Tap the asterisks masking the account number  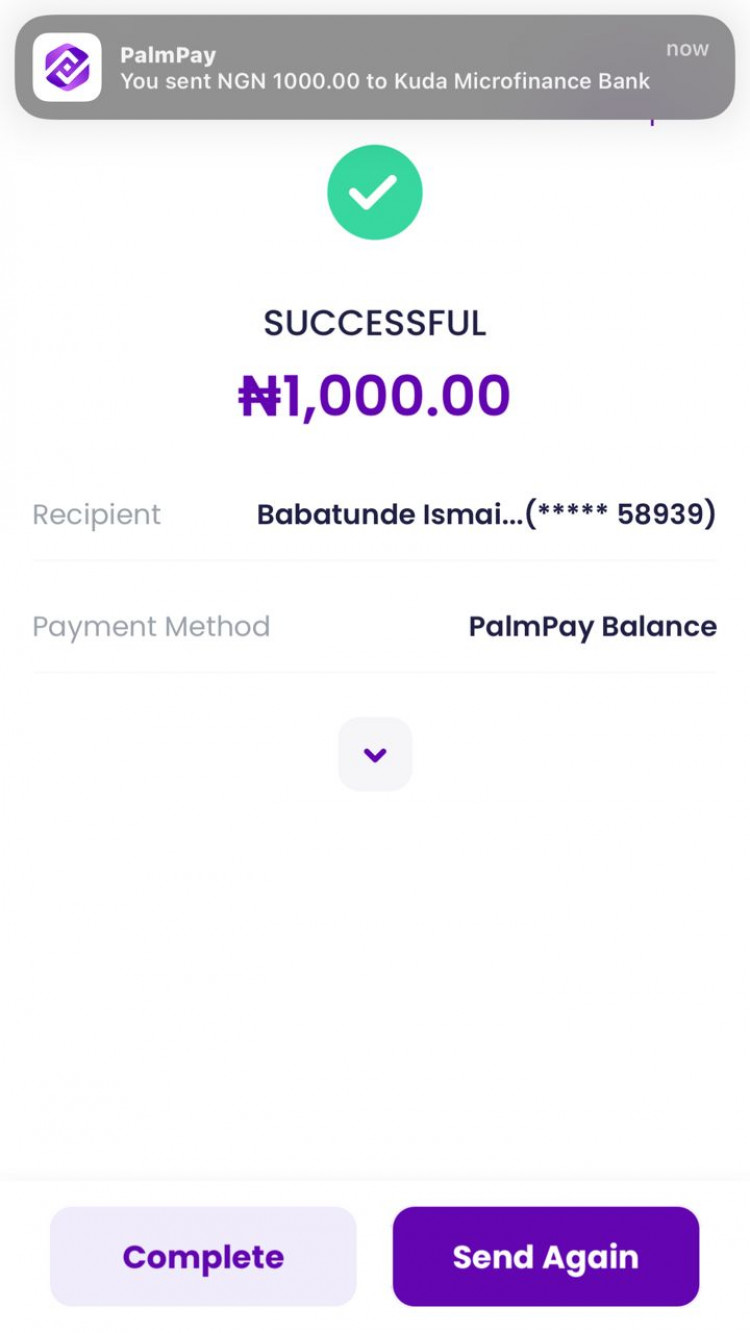(572, 514)
